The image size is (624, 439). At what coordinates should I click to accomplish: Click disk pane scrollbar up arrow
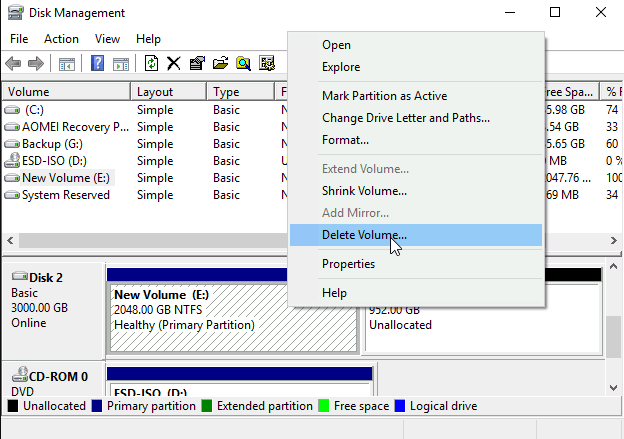613,266
